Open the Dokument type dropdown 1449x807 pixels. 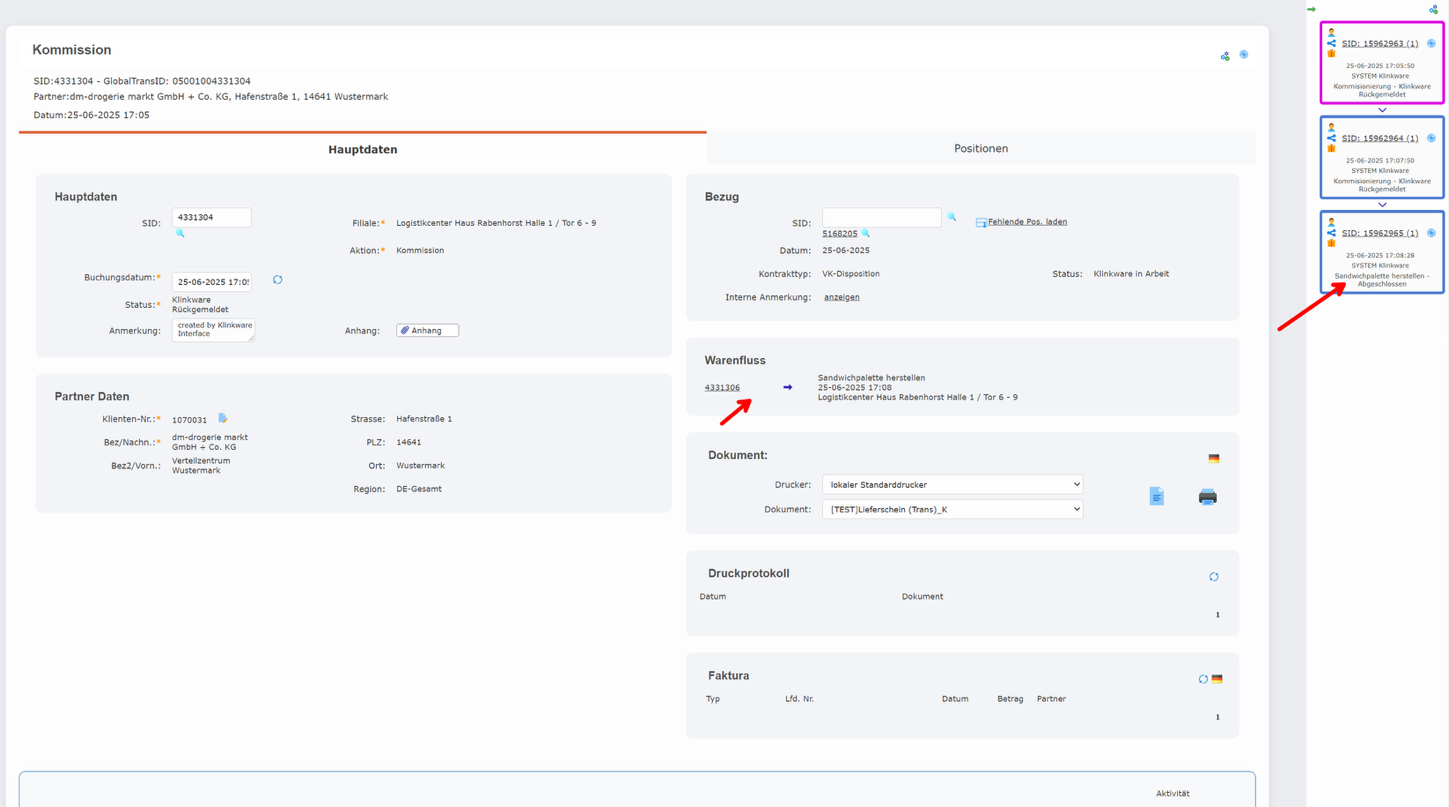952,509
